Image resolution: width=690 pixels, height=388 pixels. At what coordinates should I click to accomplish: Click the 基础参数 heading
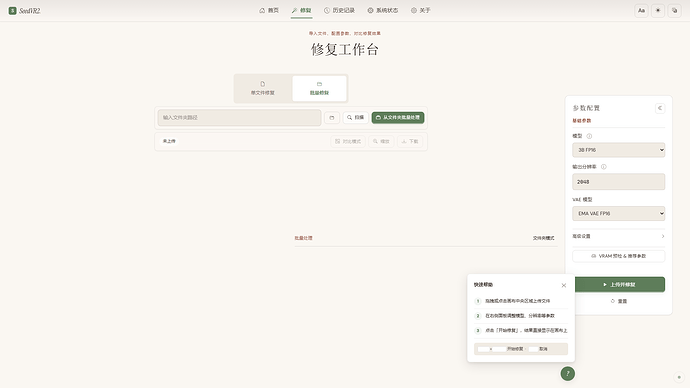click(581, 121)
